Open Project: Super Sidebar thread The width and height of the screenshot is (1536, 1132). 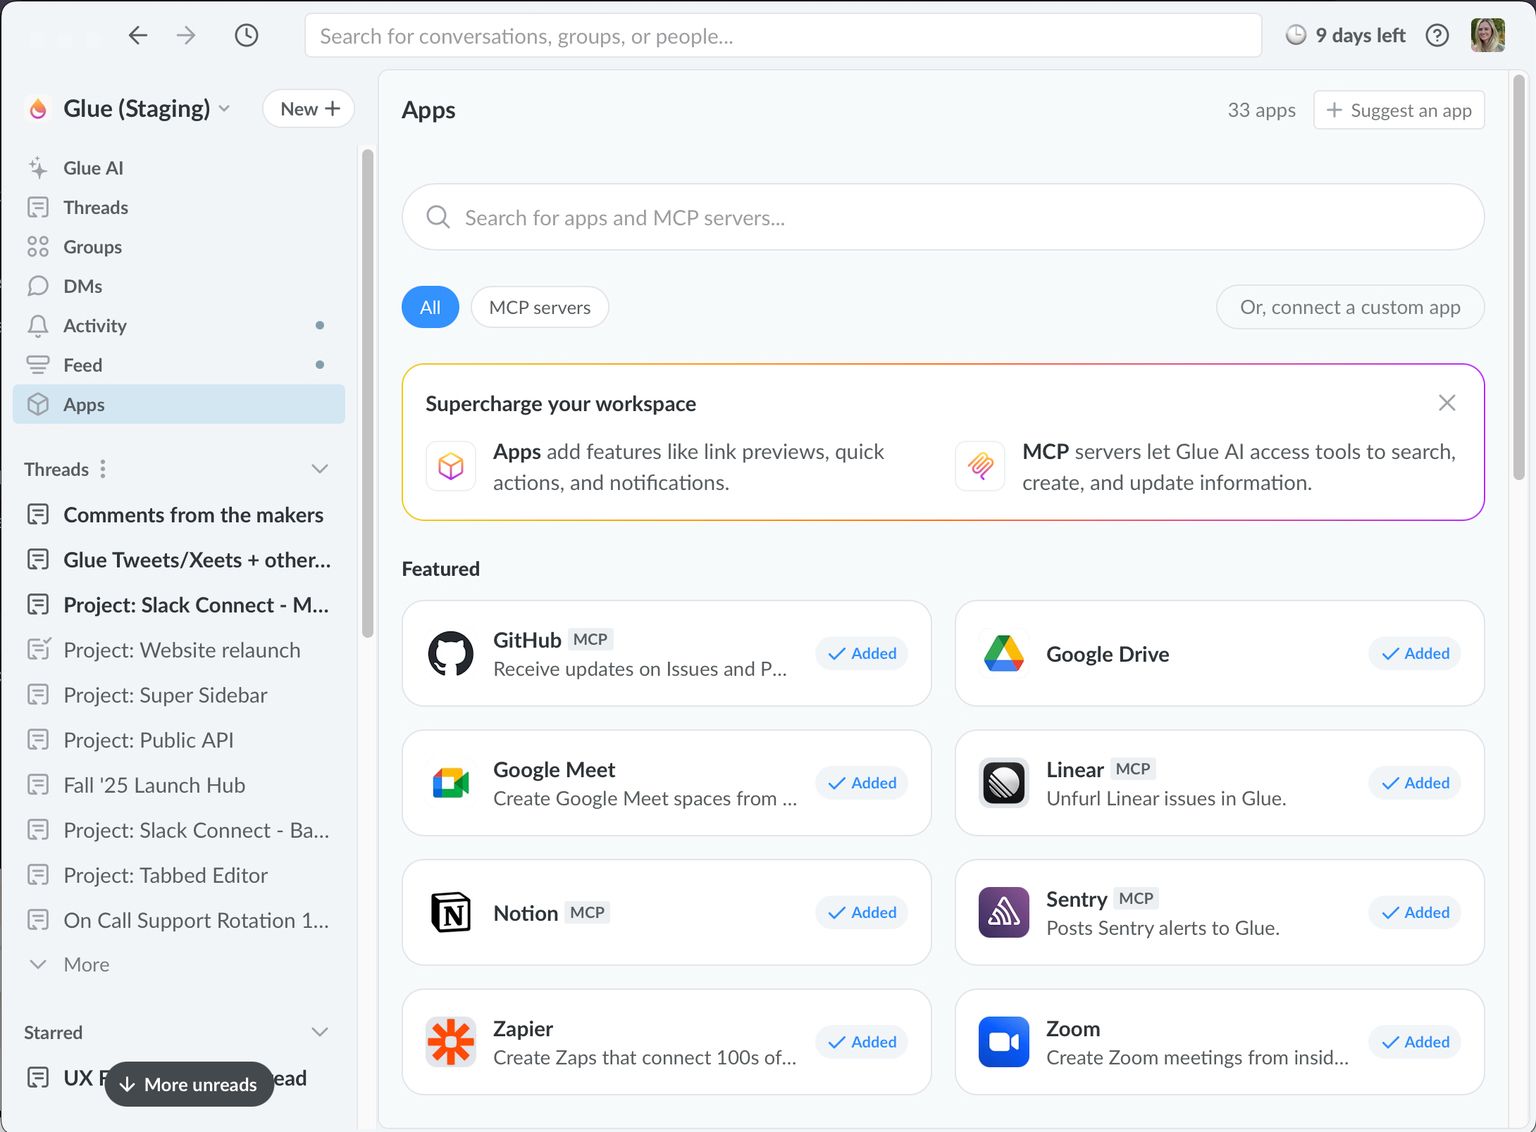[179, 695]
